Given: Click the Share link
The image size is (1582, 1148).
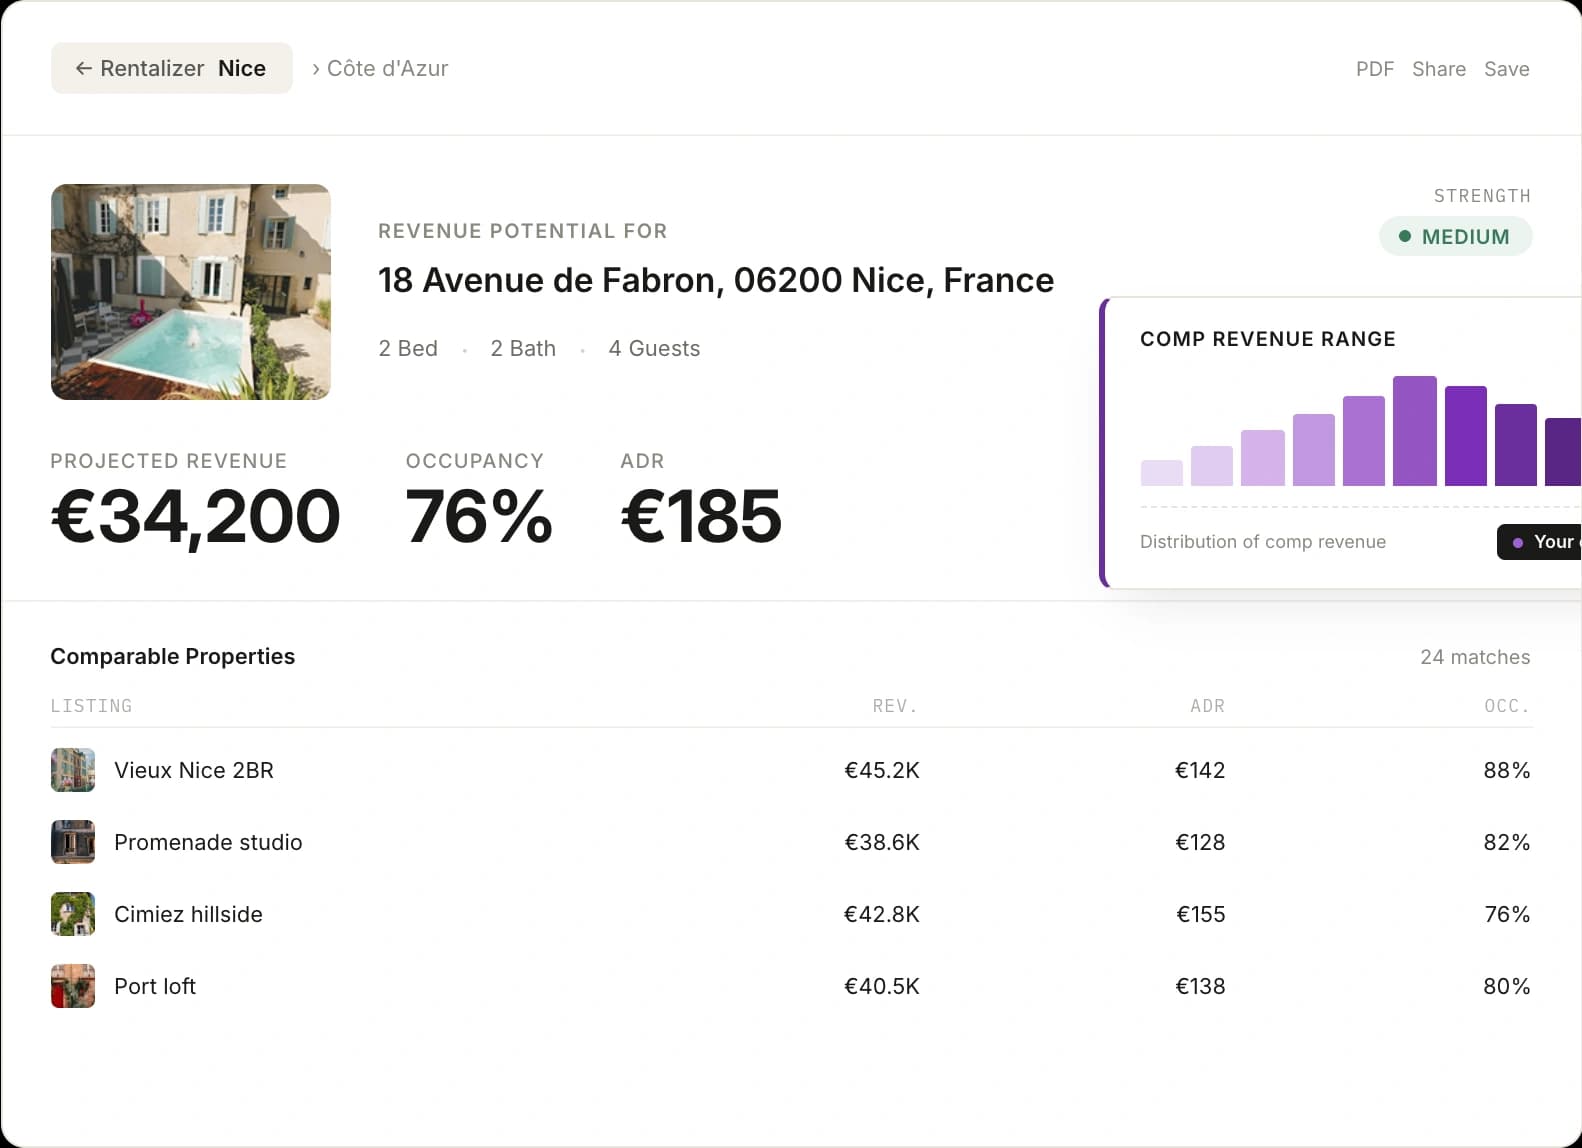Looking at the screenshot, I should point(1438,69).
